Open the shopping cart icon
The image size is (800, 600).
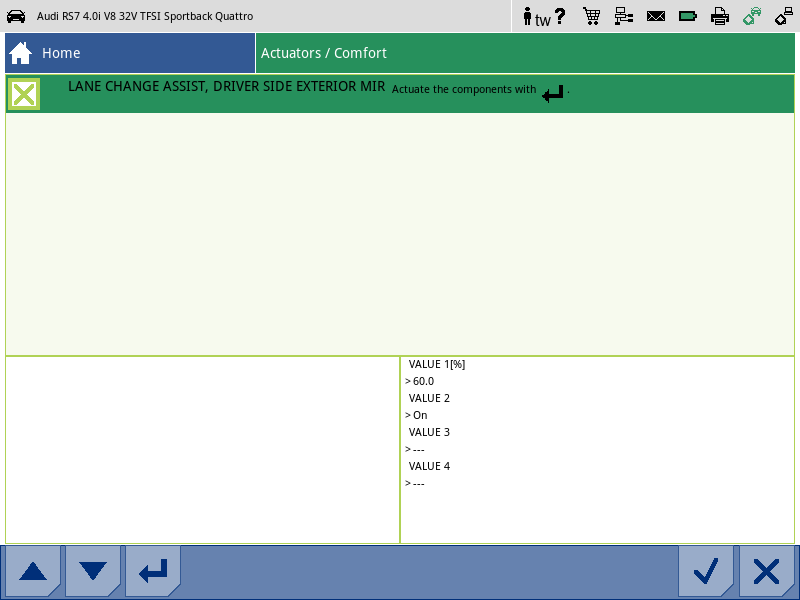(x=591, y=16)
